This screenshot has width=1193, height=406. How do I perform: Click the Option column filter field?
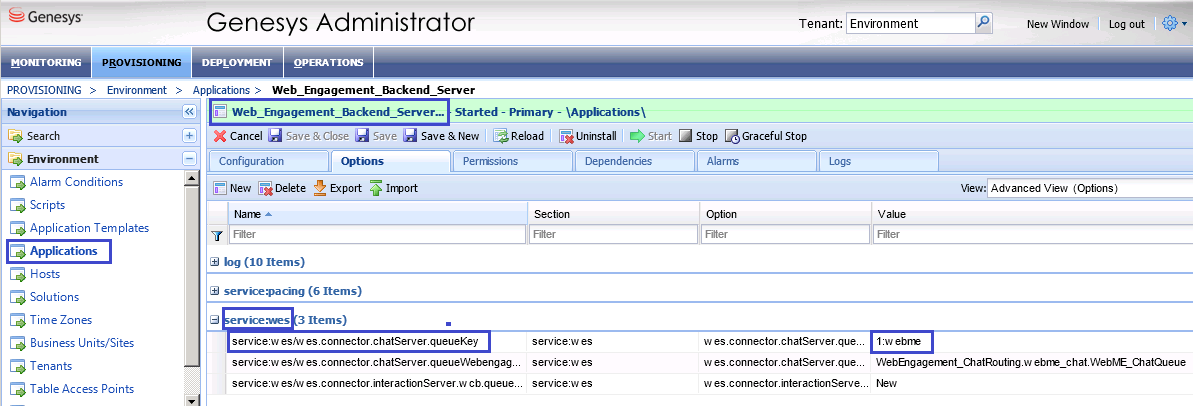click(x=786, y=235)
